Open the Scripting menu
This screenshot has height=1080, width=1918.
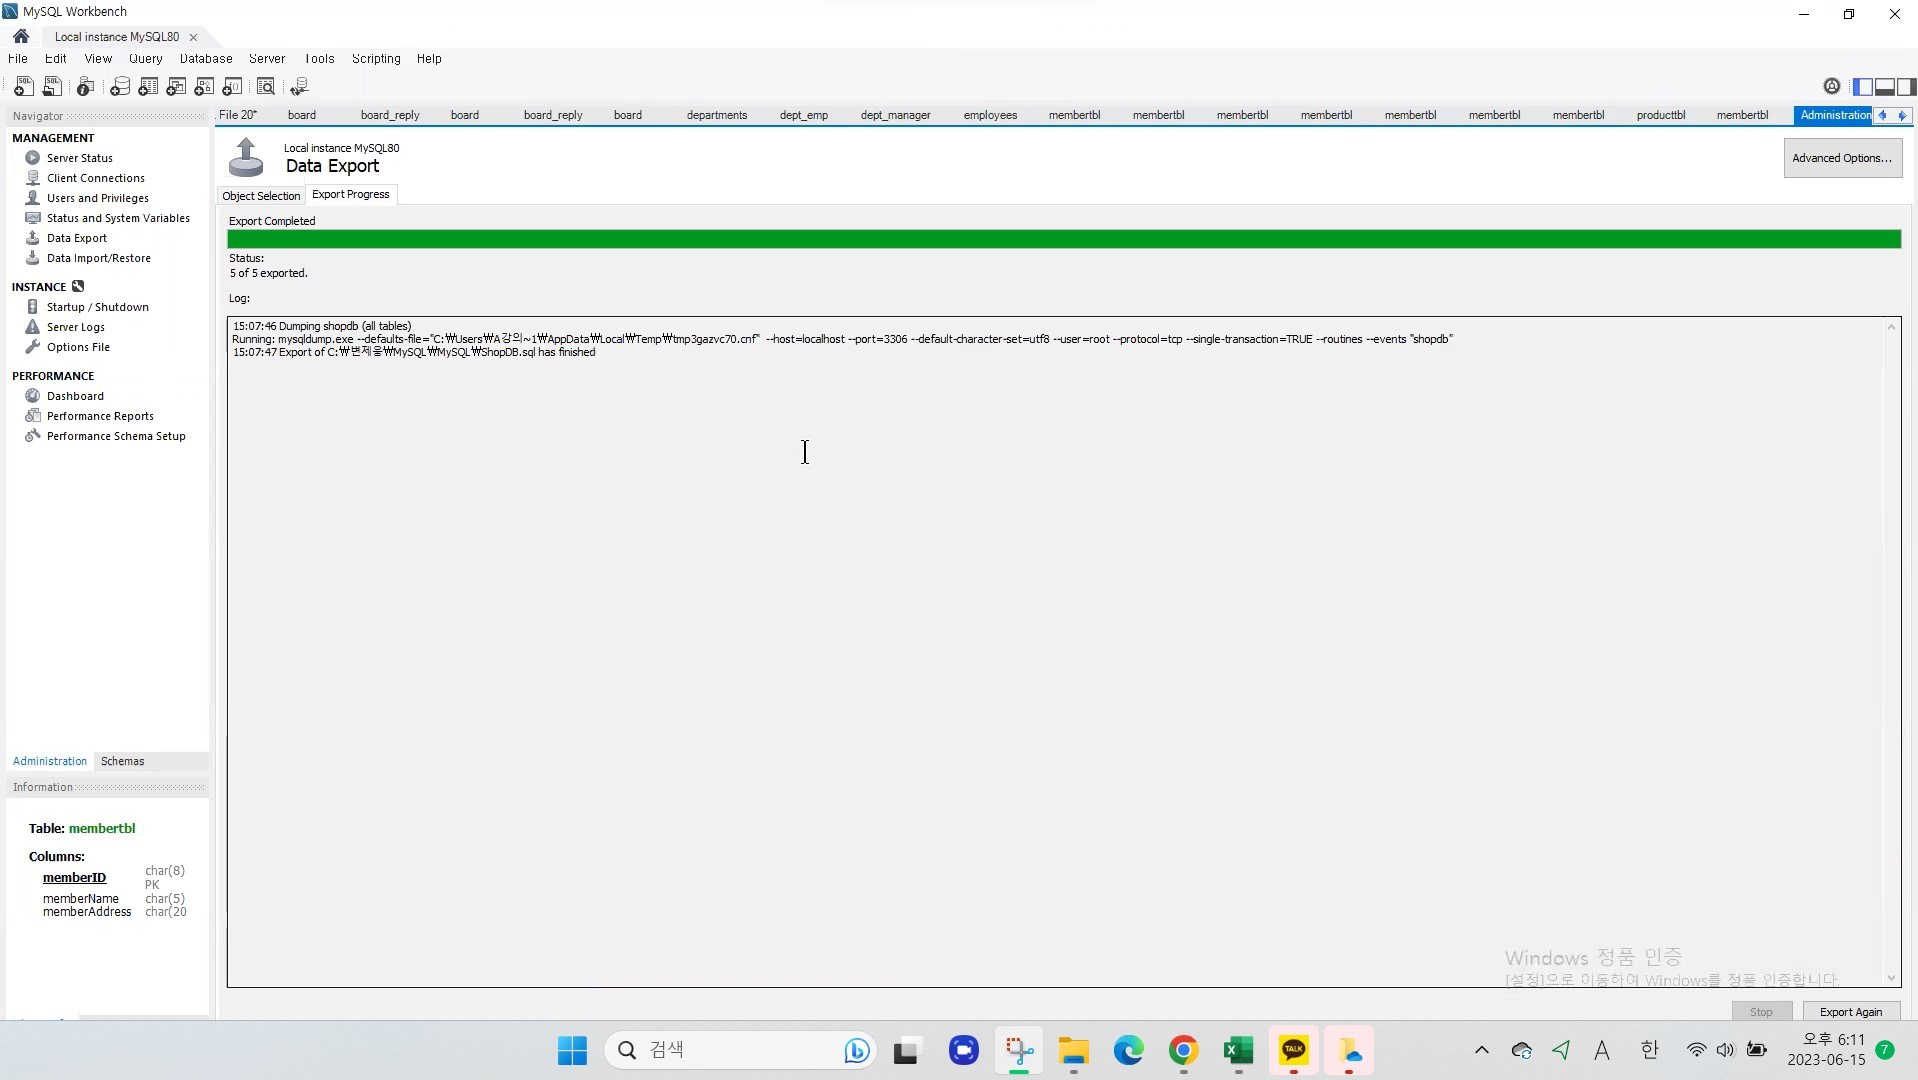[x=376, y=58]
